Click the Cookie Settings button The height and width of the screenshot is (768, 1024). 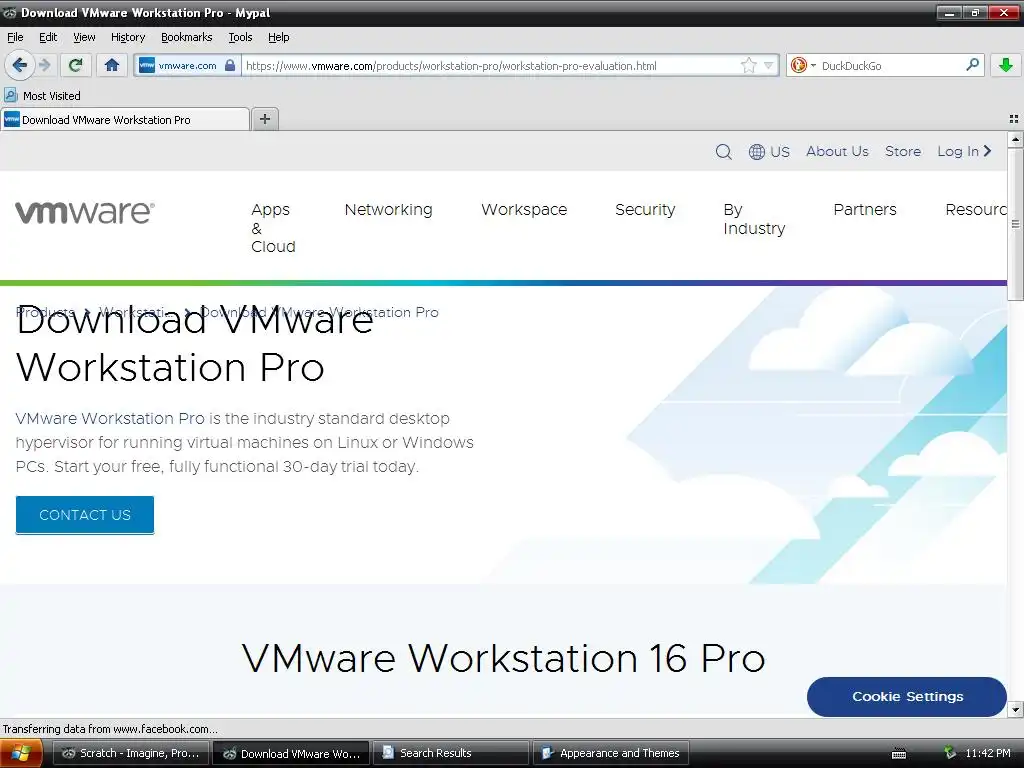pos(906,696)
